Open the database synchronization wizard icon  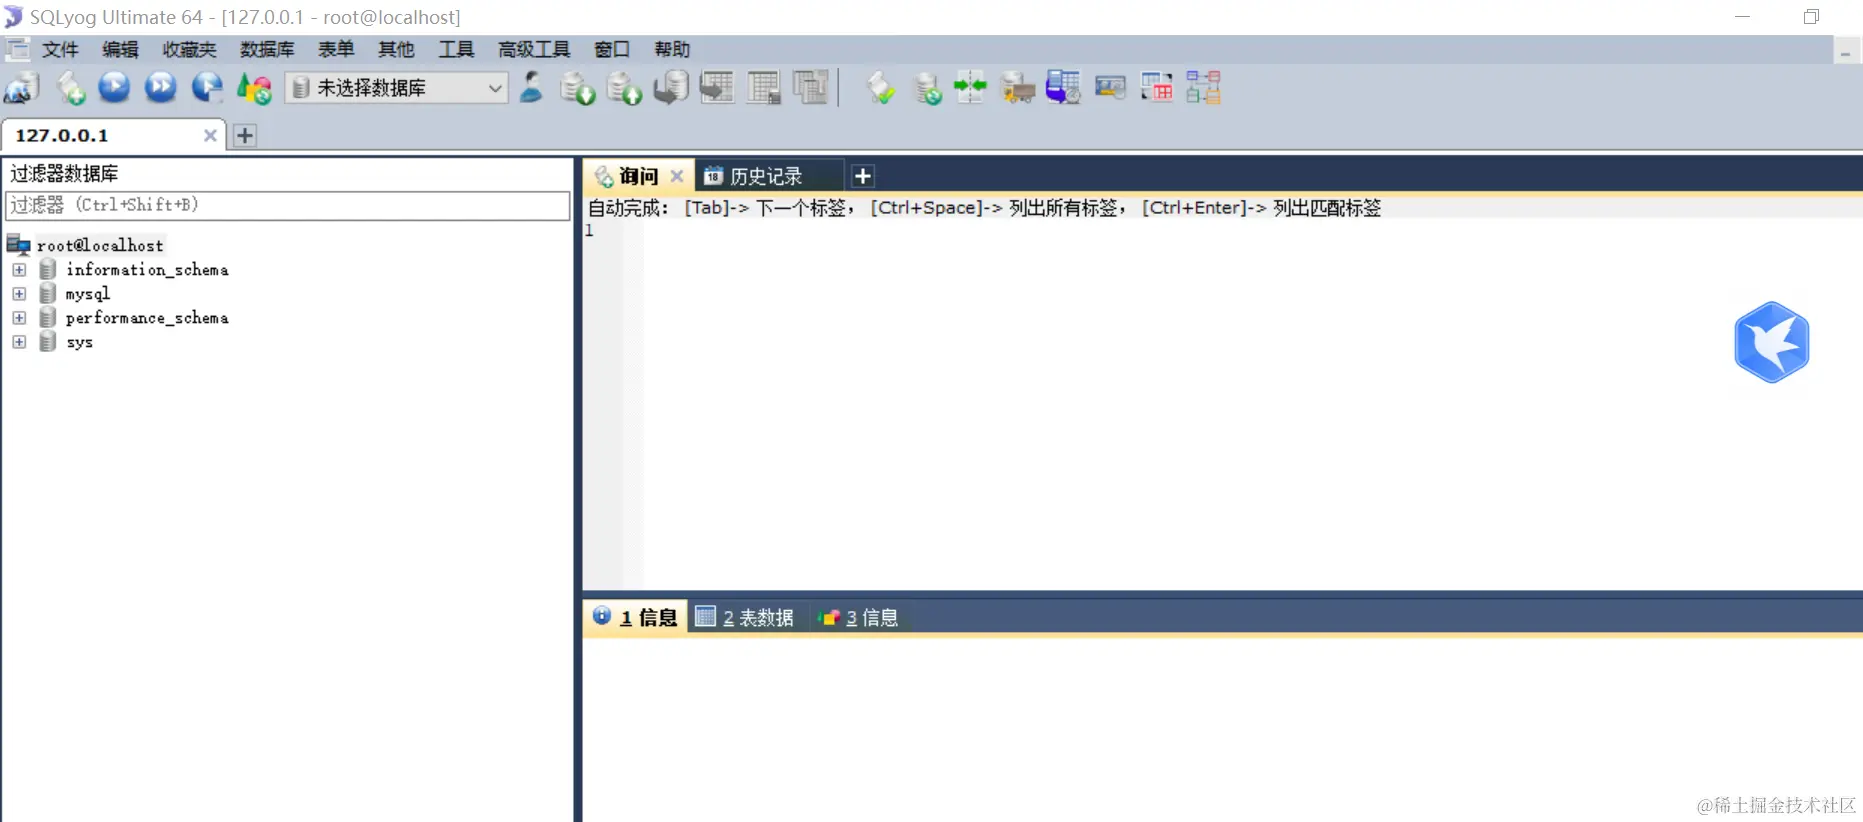pos(928,88)
